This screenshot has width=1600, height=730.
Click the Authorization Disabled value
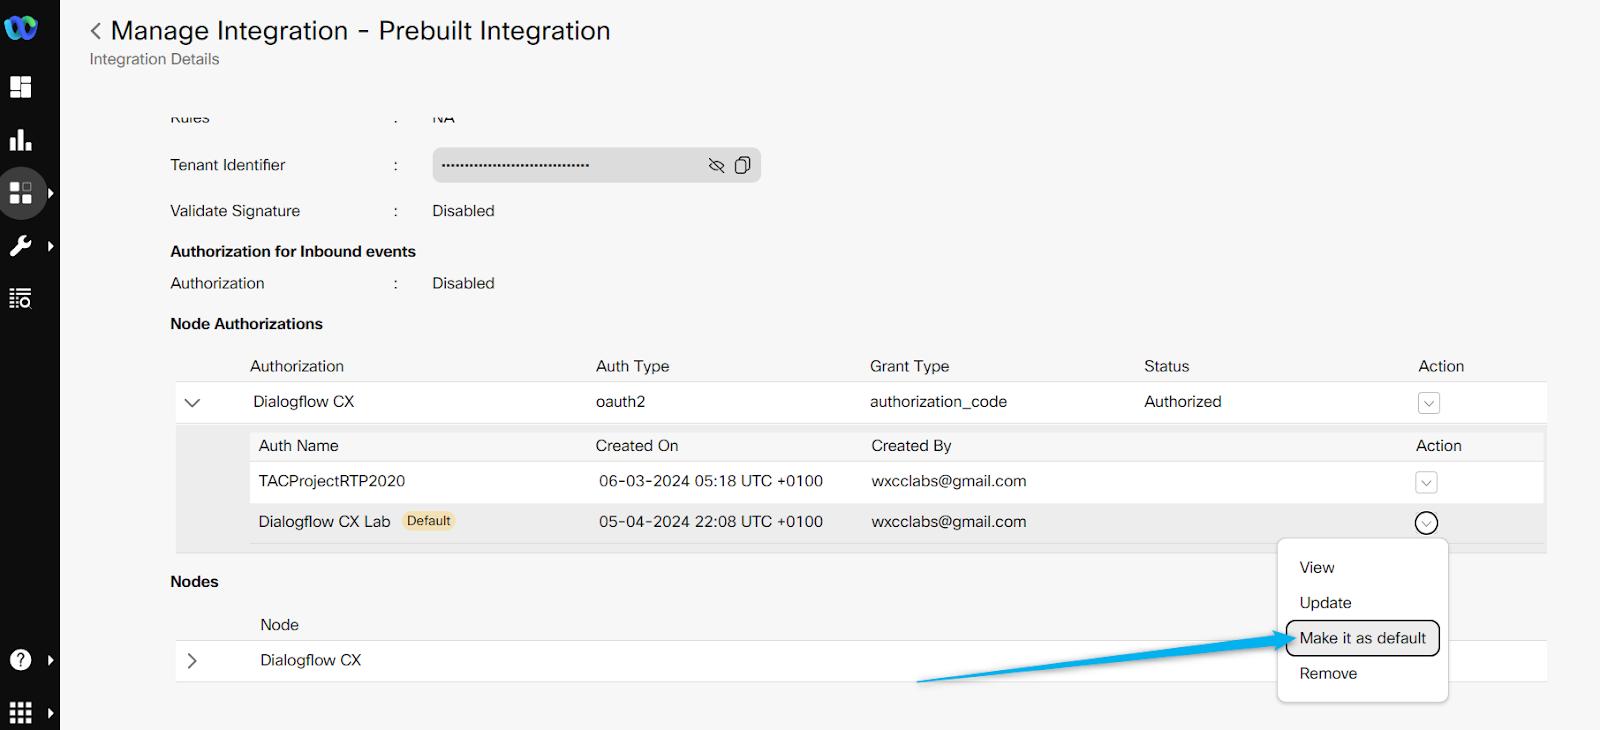point(463,284)
